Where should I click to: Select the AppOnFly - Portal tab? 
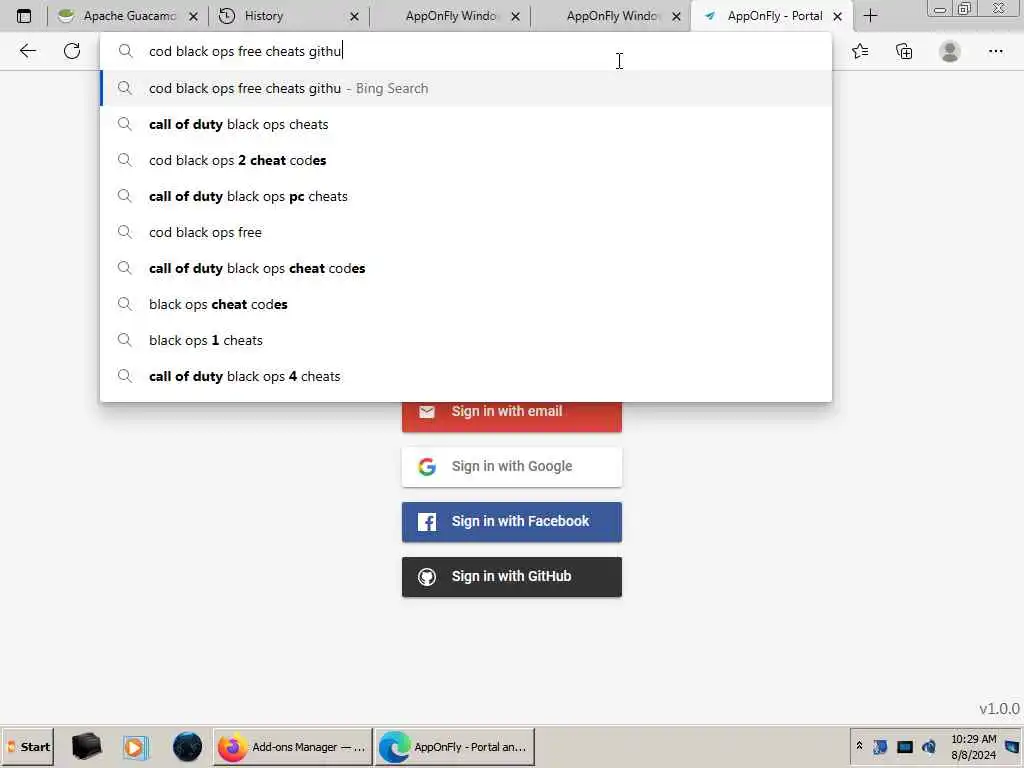tap(772, 16)
